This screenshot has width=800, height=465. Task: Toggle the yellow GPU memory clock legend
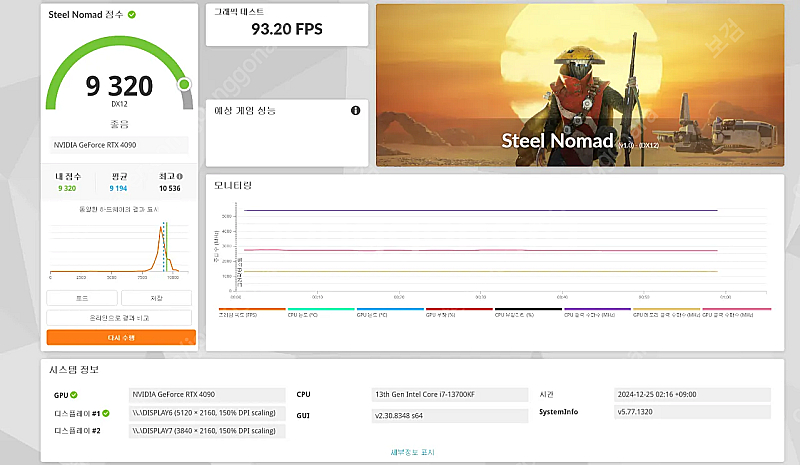pos(666,312)
